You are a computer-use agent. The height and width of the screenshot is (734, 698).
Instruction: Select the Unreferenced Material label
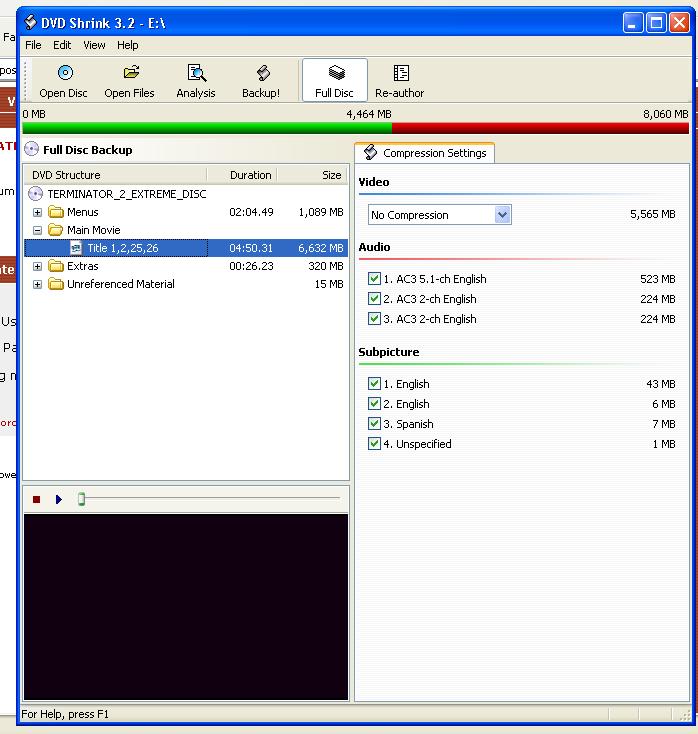[121, 284]
